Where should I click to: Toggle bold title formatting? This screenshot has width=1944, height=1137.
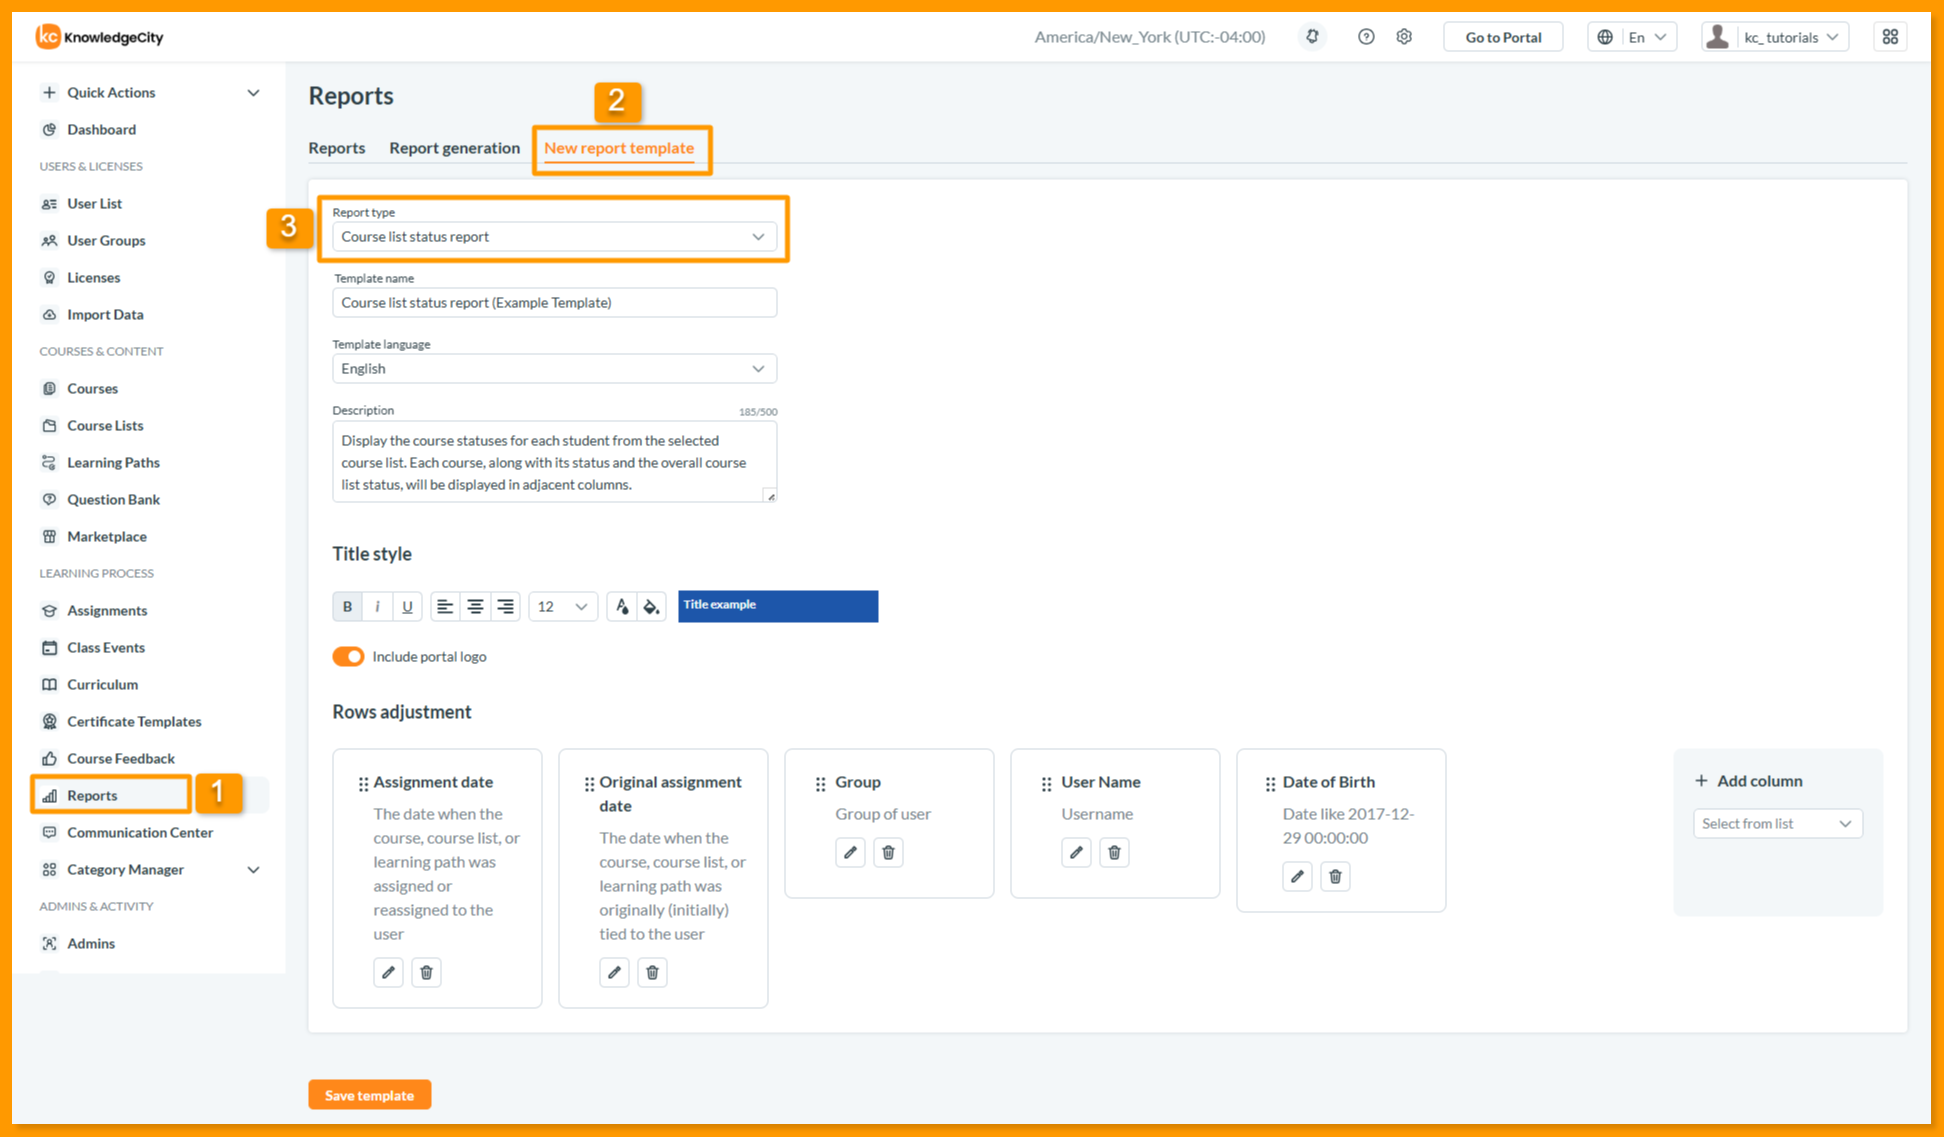(x=347, y=606)
